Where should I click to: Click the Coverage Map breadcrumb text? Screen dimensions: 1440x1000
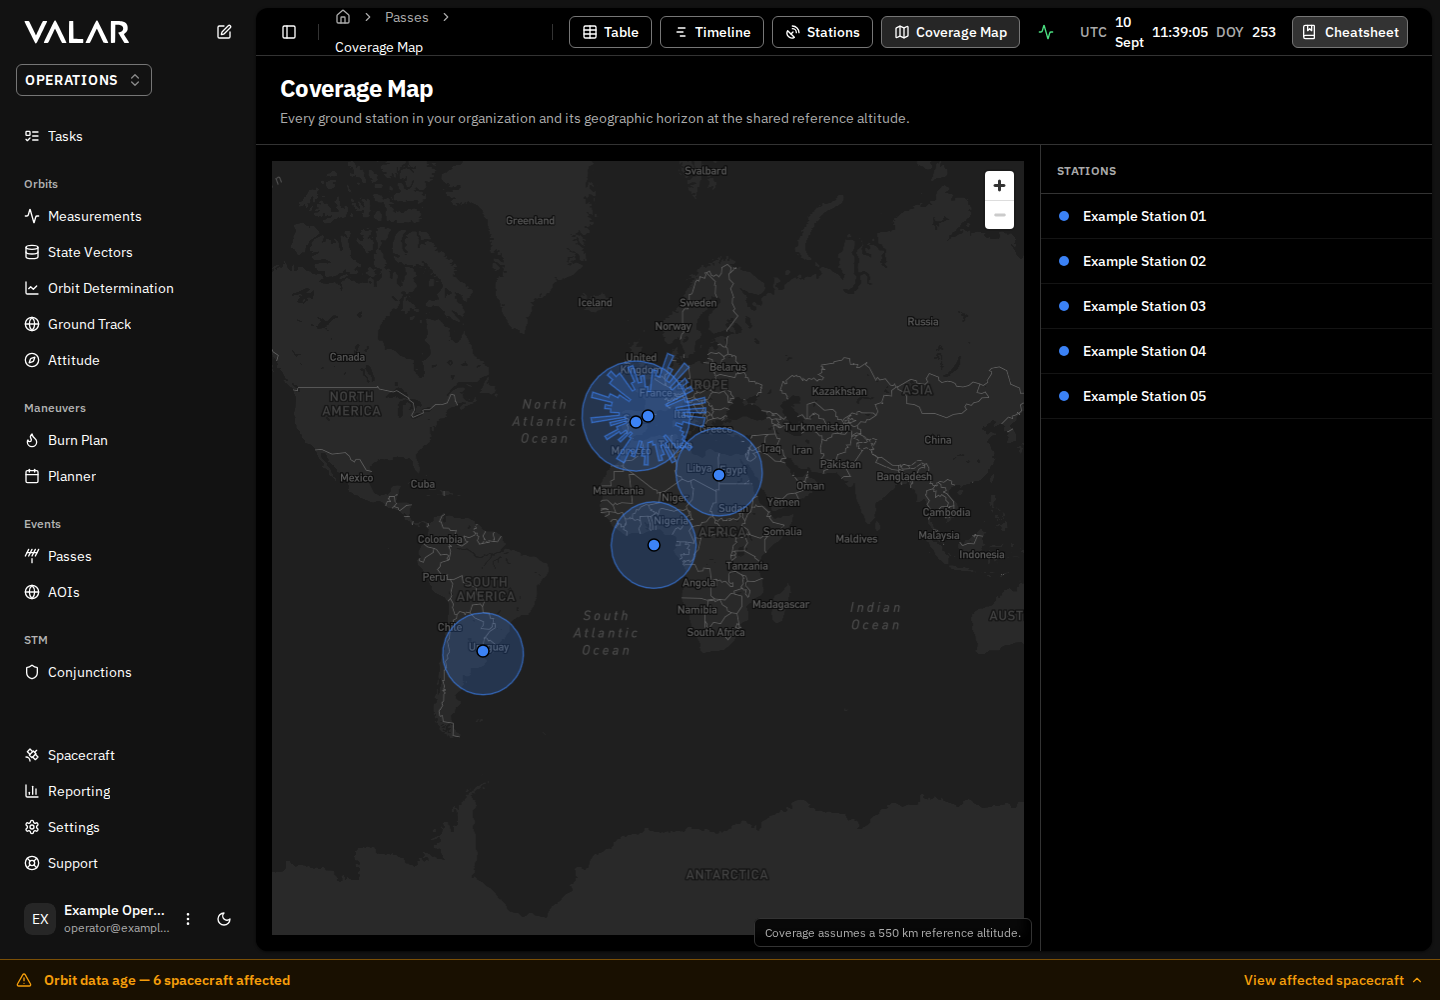(x=379, y=47)
